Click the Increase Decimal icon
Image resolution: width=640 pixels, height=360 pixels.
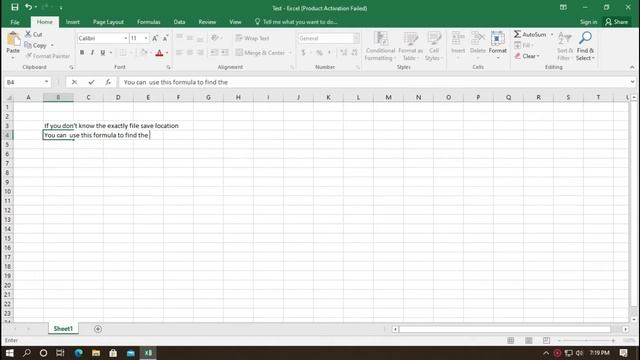point(343,53)
